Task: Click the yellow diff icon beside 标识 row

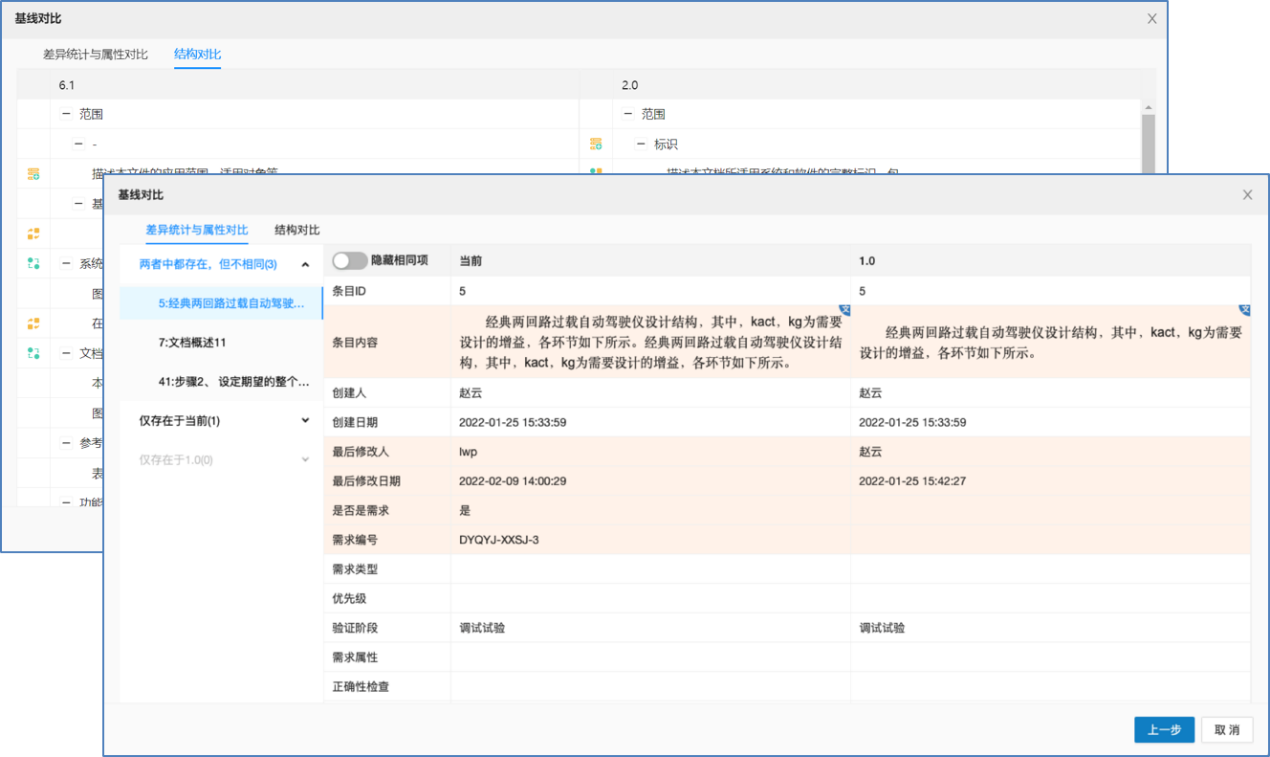Action: 596,144
